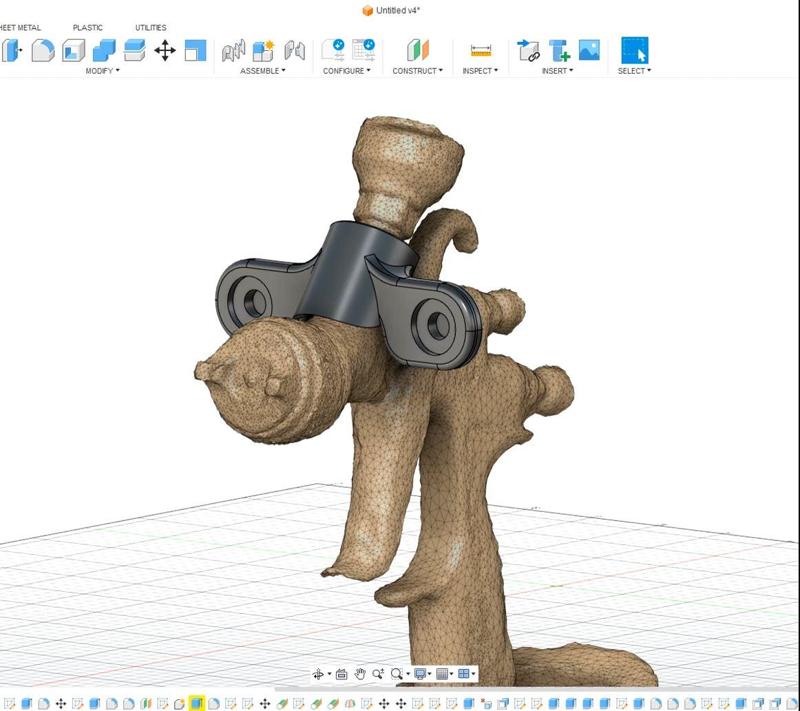Switch to the PLASTIC tab
The image size is (800, 711).
[x=88, y=28]
